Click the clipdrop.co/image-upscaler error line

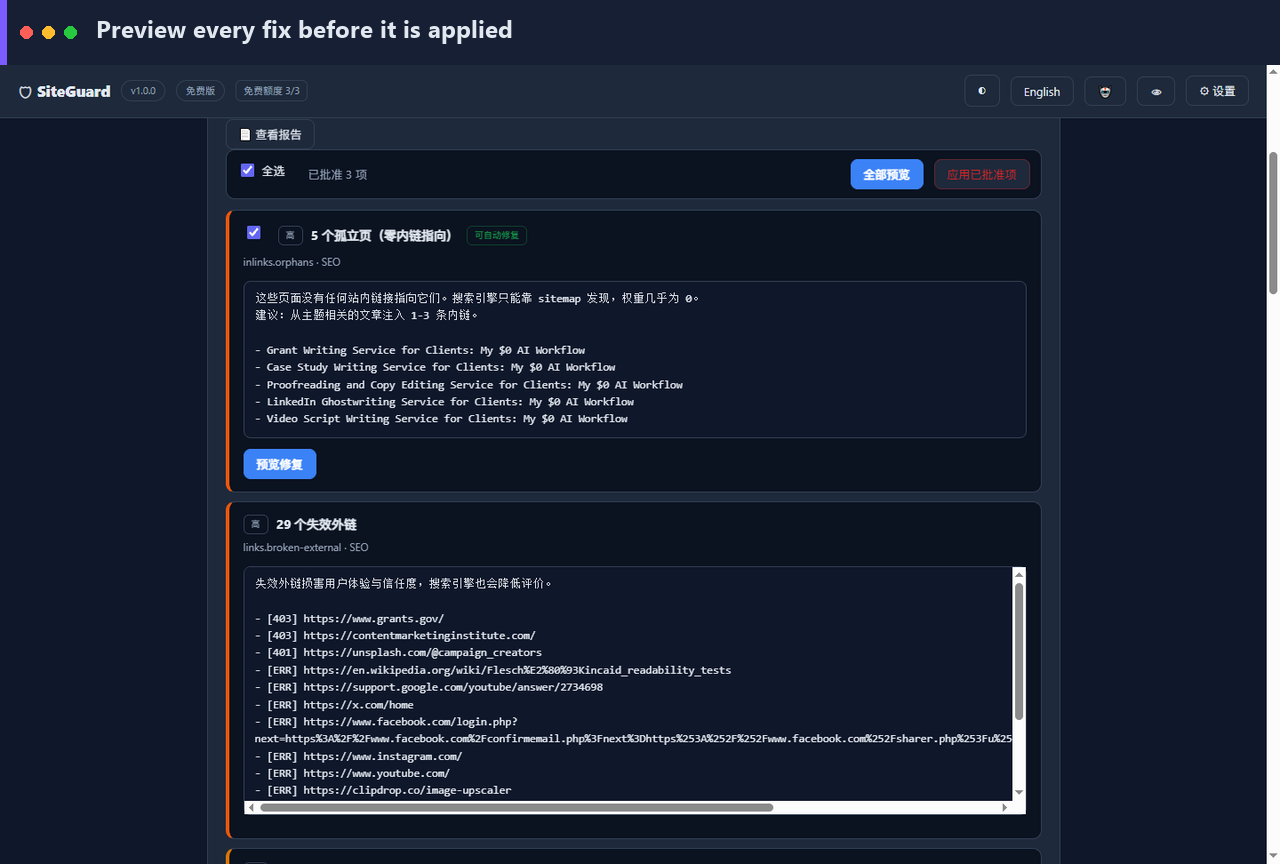click(383, 790)
